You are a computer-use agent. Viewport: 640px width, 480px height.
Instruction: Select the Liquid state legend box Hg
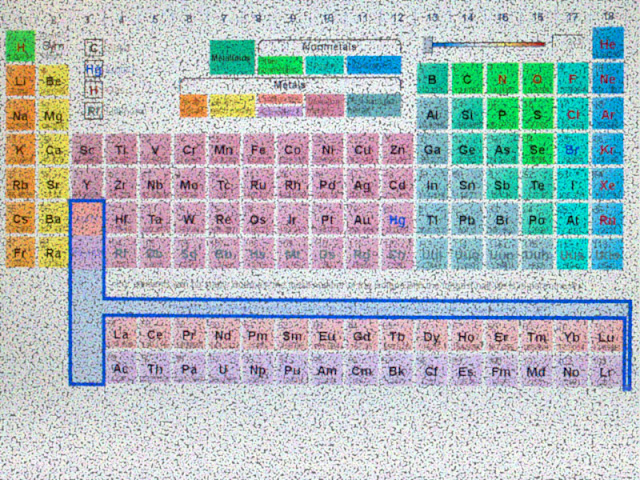click(x=93, y=70)
